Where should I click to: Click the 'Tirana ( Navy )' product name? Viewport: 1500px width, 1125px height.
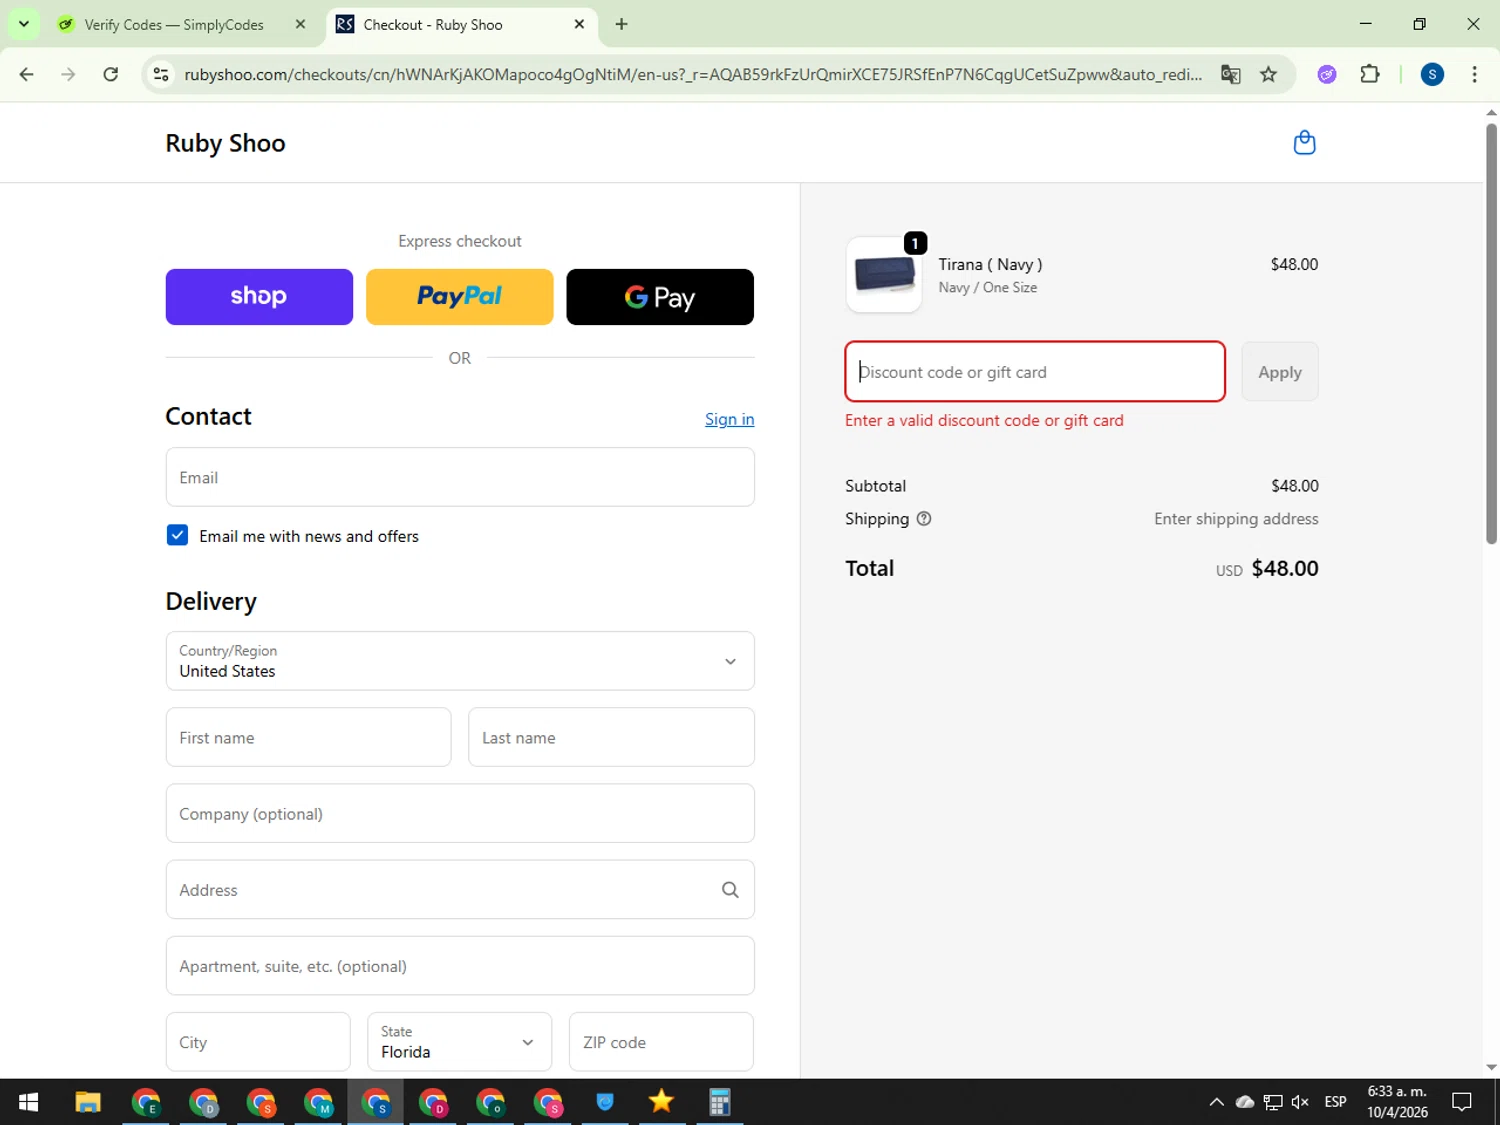(x=990, y=264)
